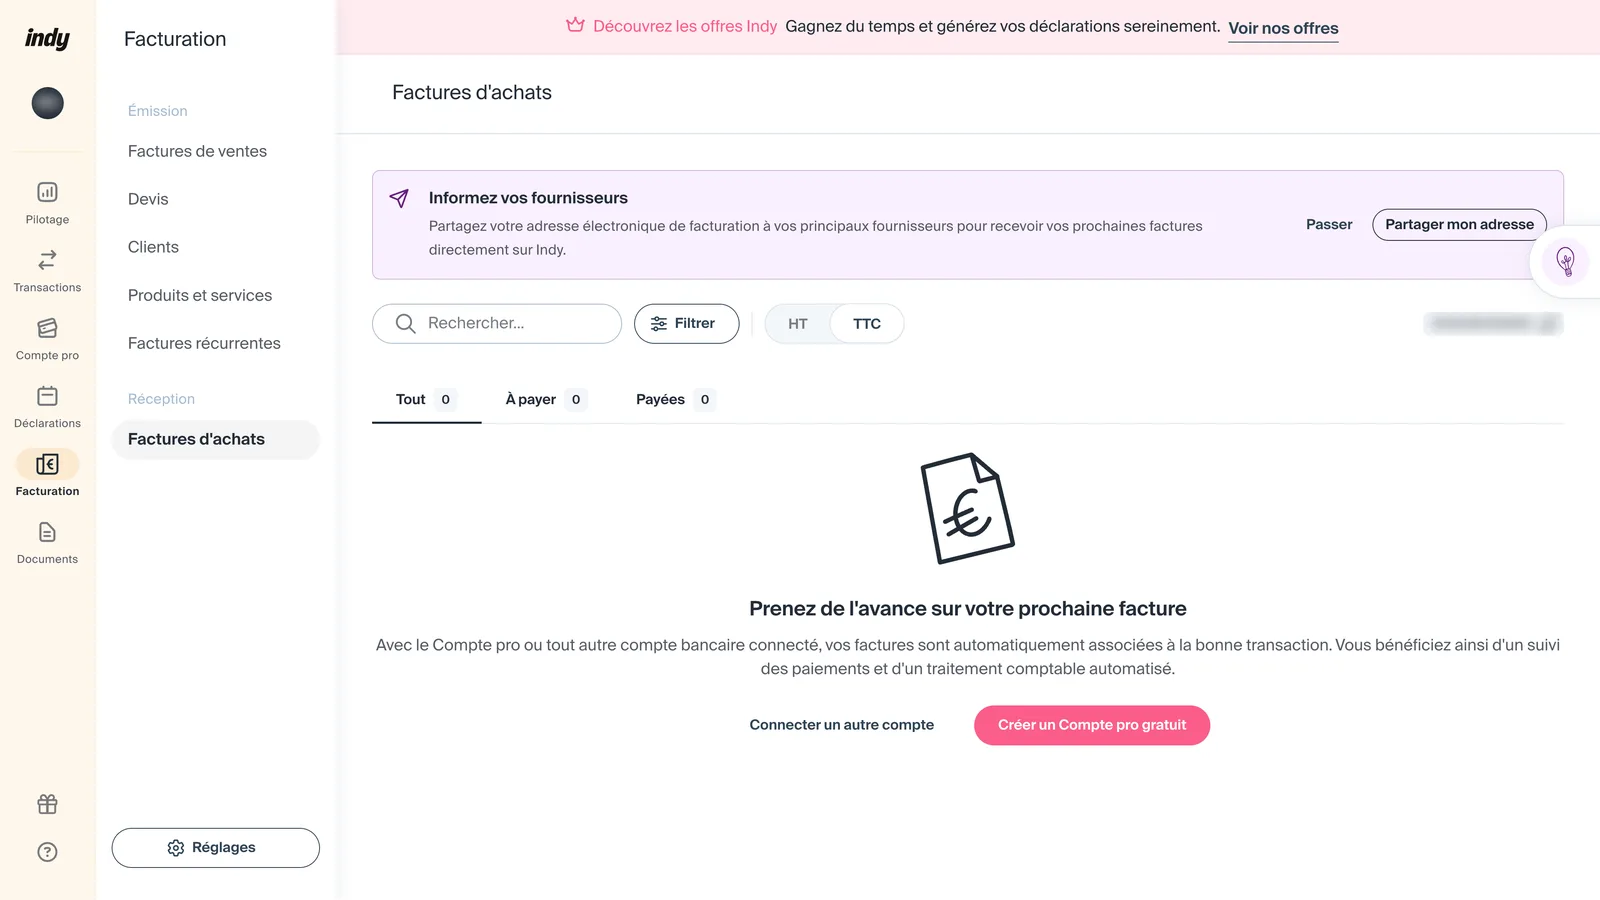Open Factures de ventes menu item

coord(197,151)
